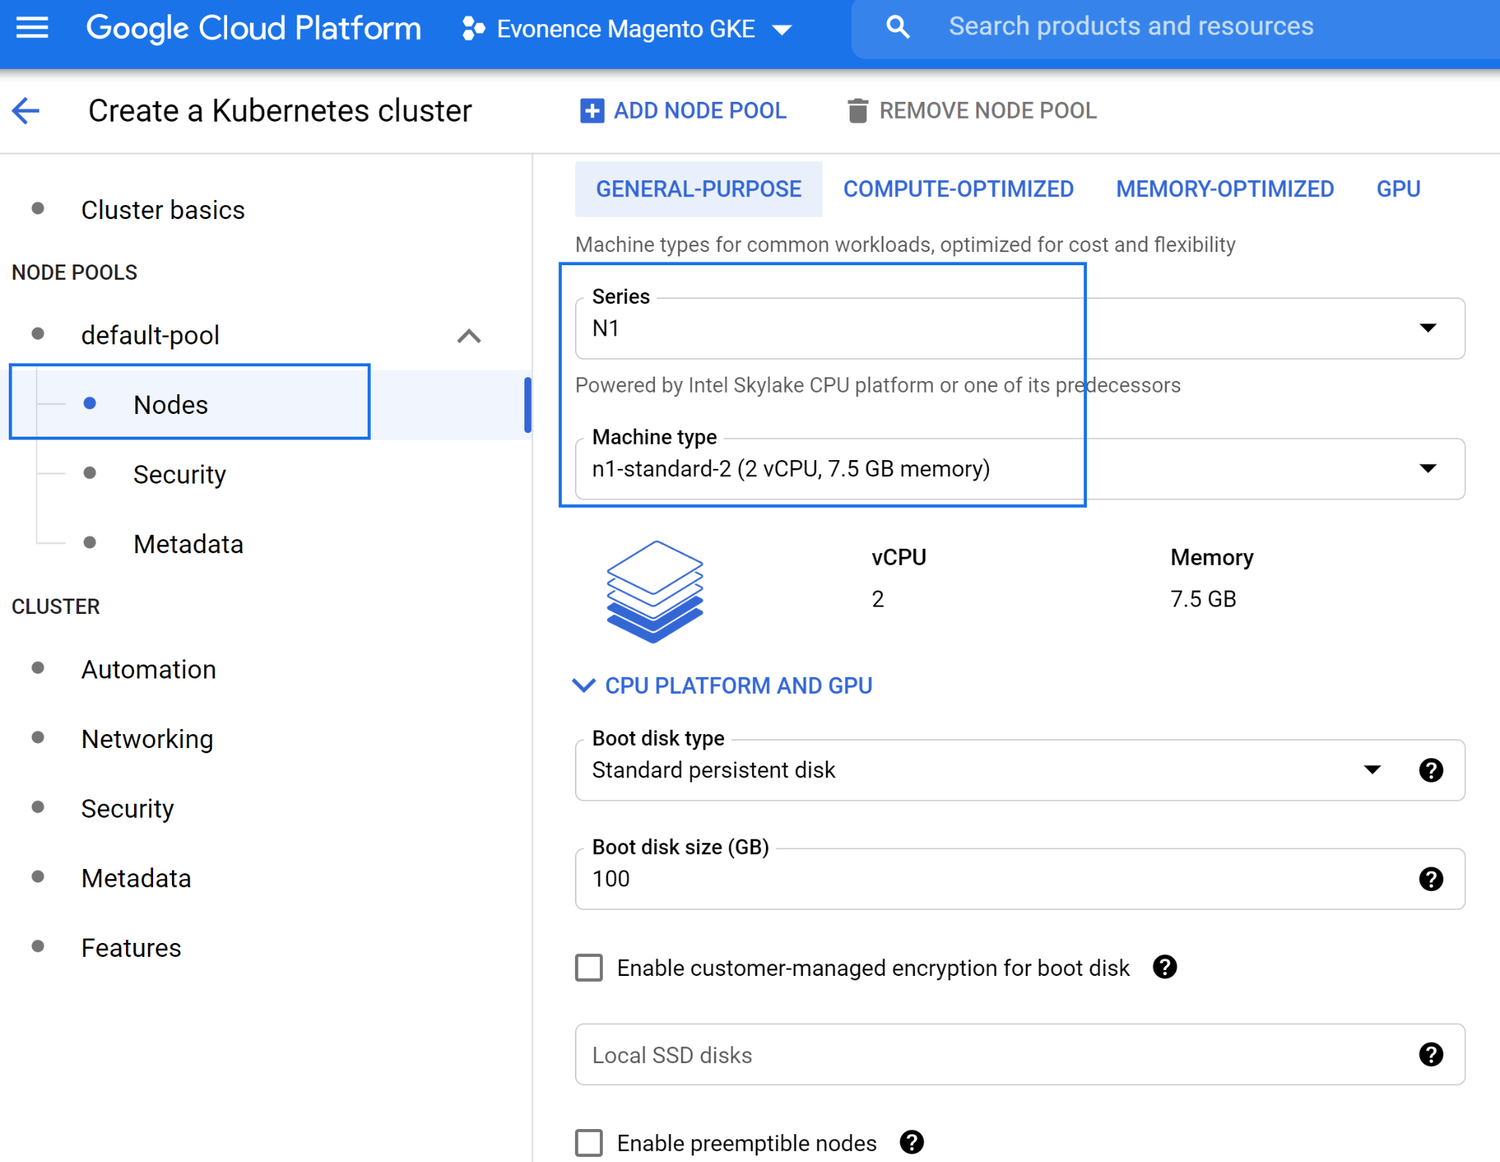Click the Create a Kubernetes cluster title

point(280,111)
